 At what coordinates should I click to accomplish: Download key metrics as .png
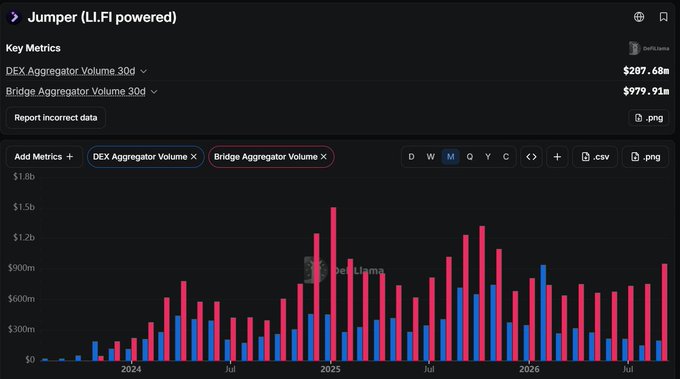(649, 118)
